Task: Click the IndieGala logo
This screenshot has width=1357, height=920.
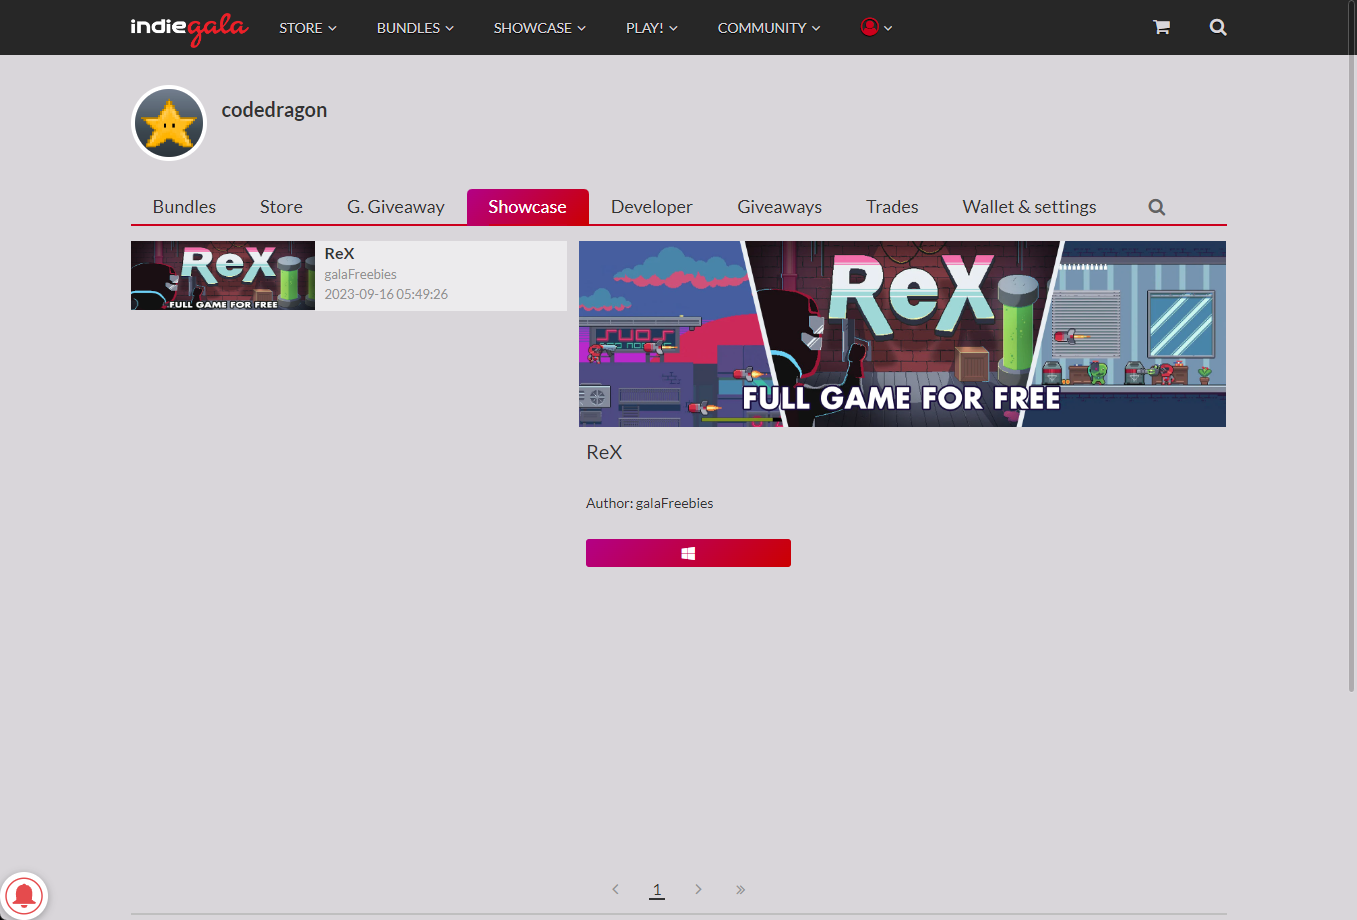Action: coord(189,28)
